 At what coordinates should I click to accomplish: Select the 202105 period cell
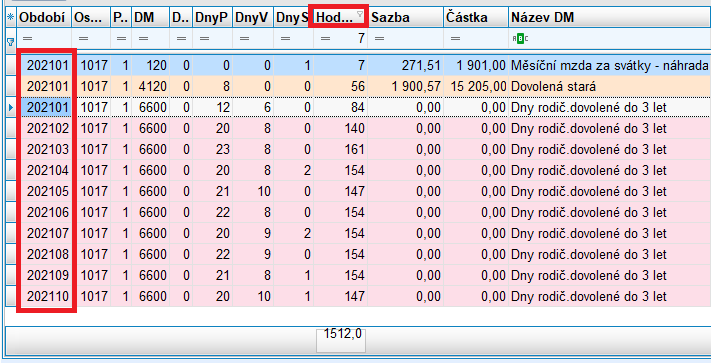click(x=44, y=192)
